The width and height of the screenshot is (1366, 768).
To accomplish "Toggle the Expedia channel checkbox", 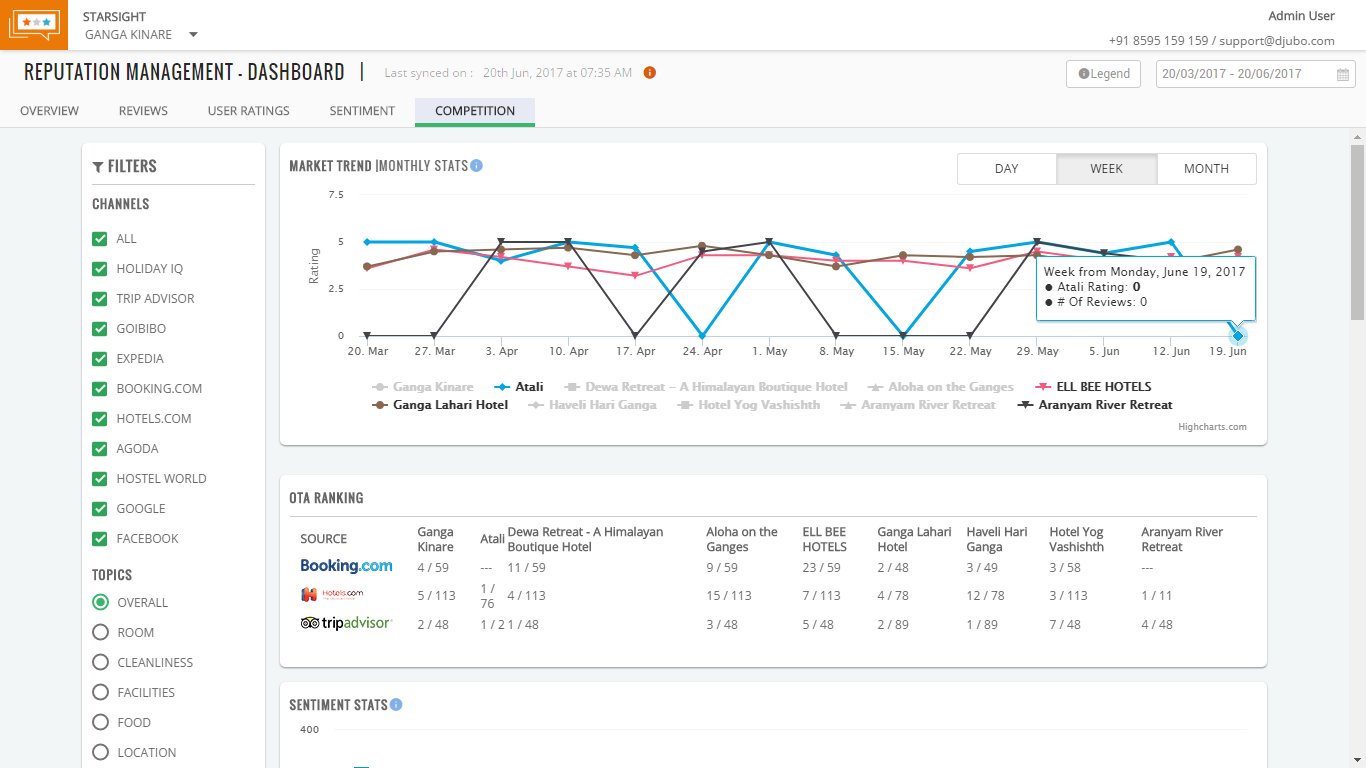I will click(100, 359).
